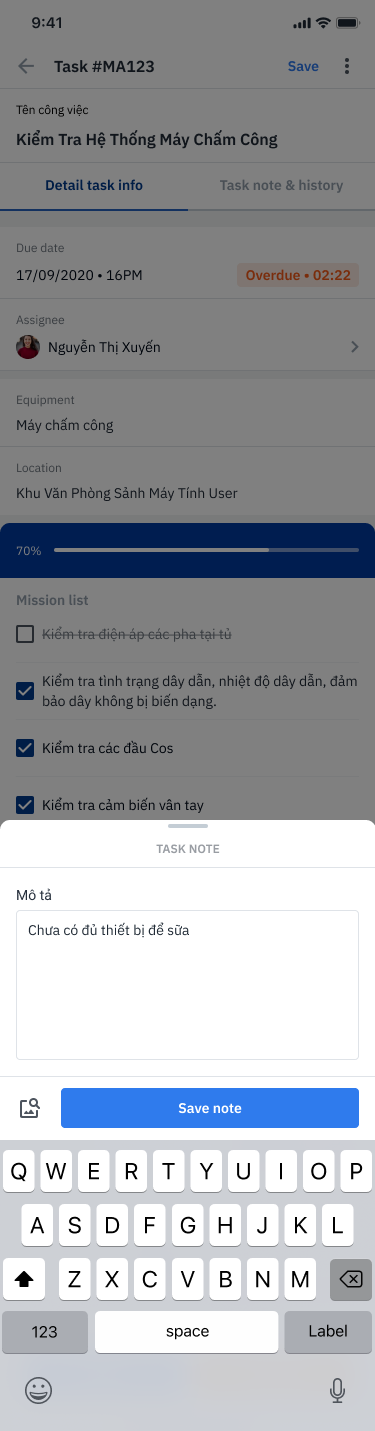
Task: Tap the shift arrow key
Action: [24, 1278]
